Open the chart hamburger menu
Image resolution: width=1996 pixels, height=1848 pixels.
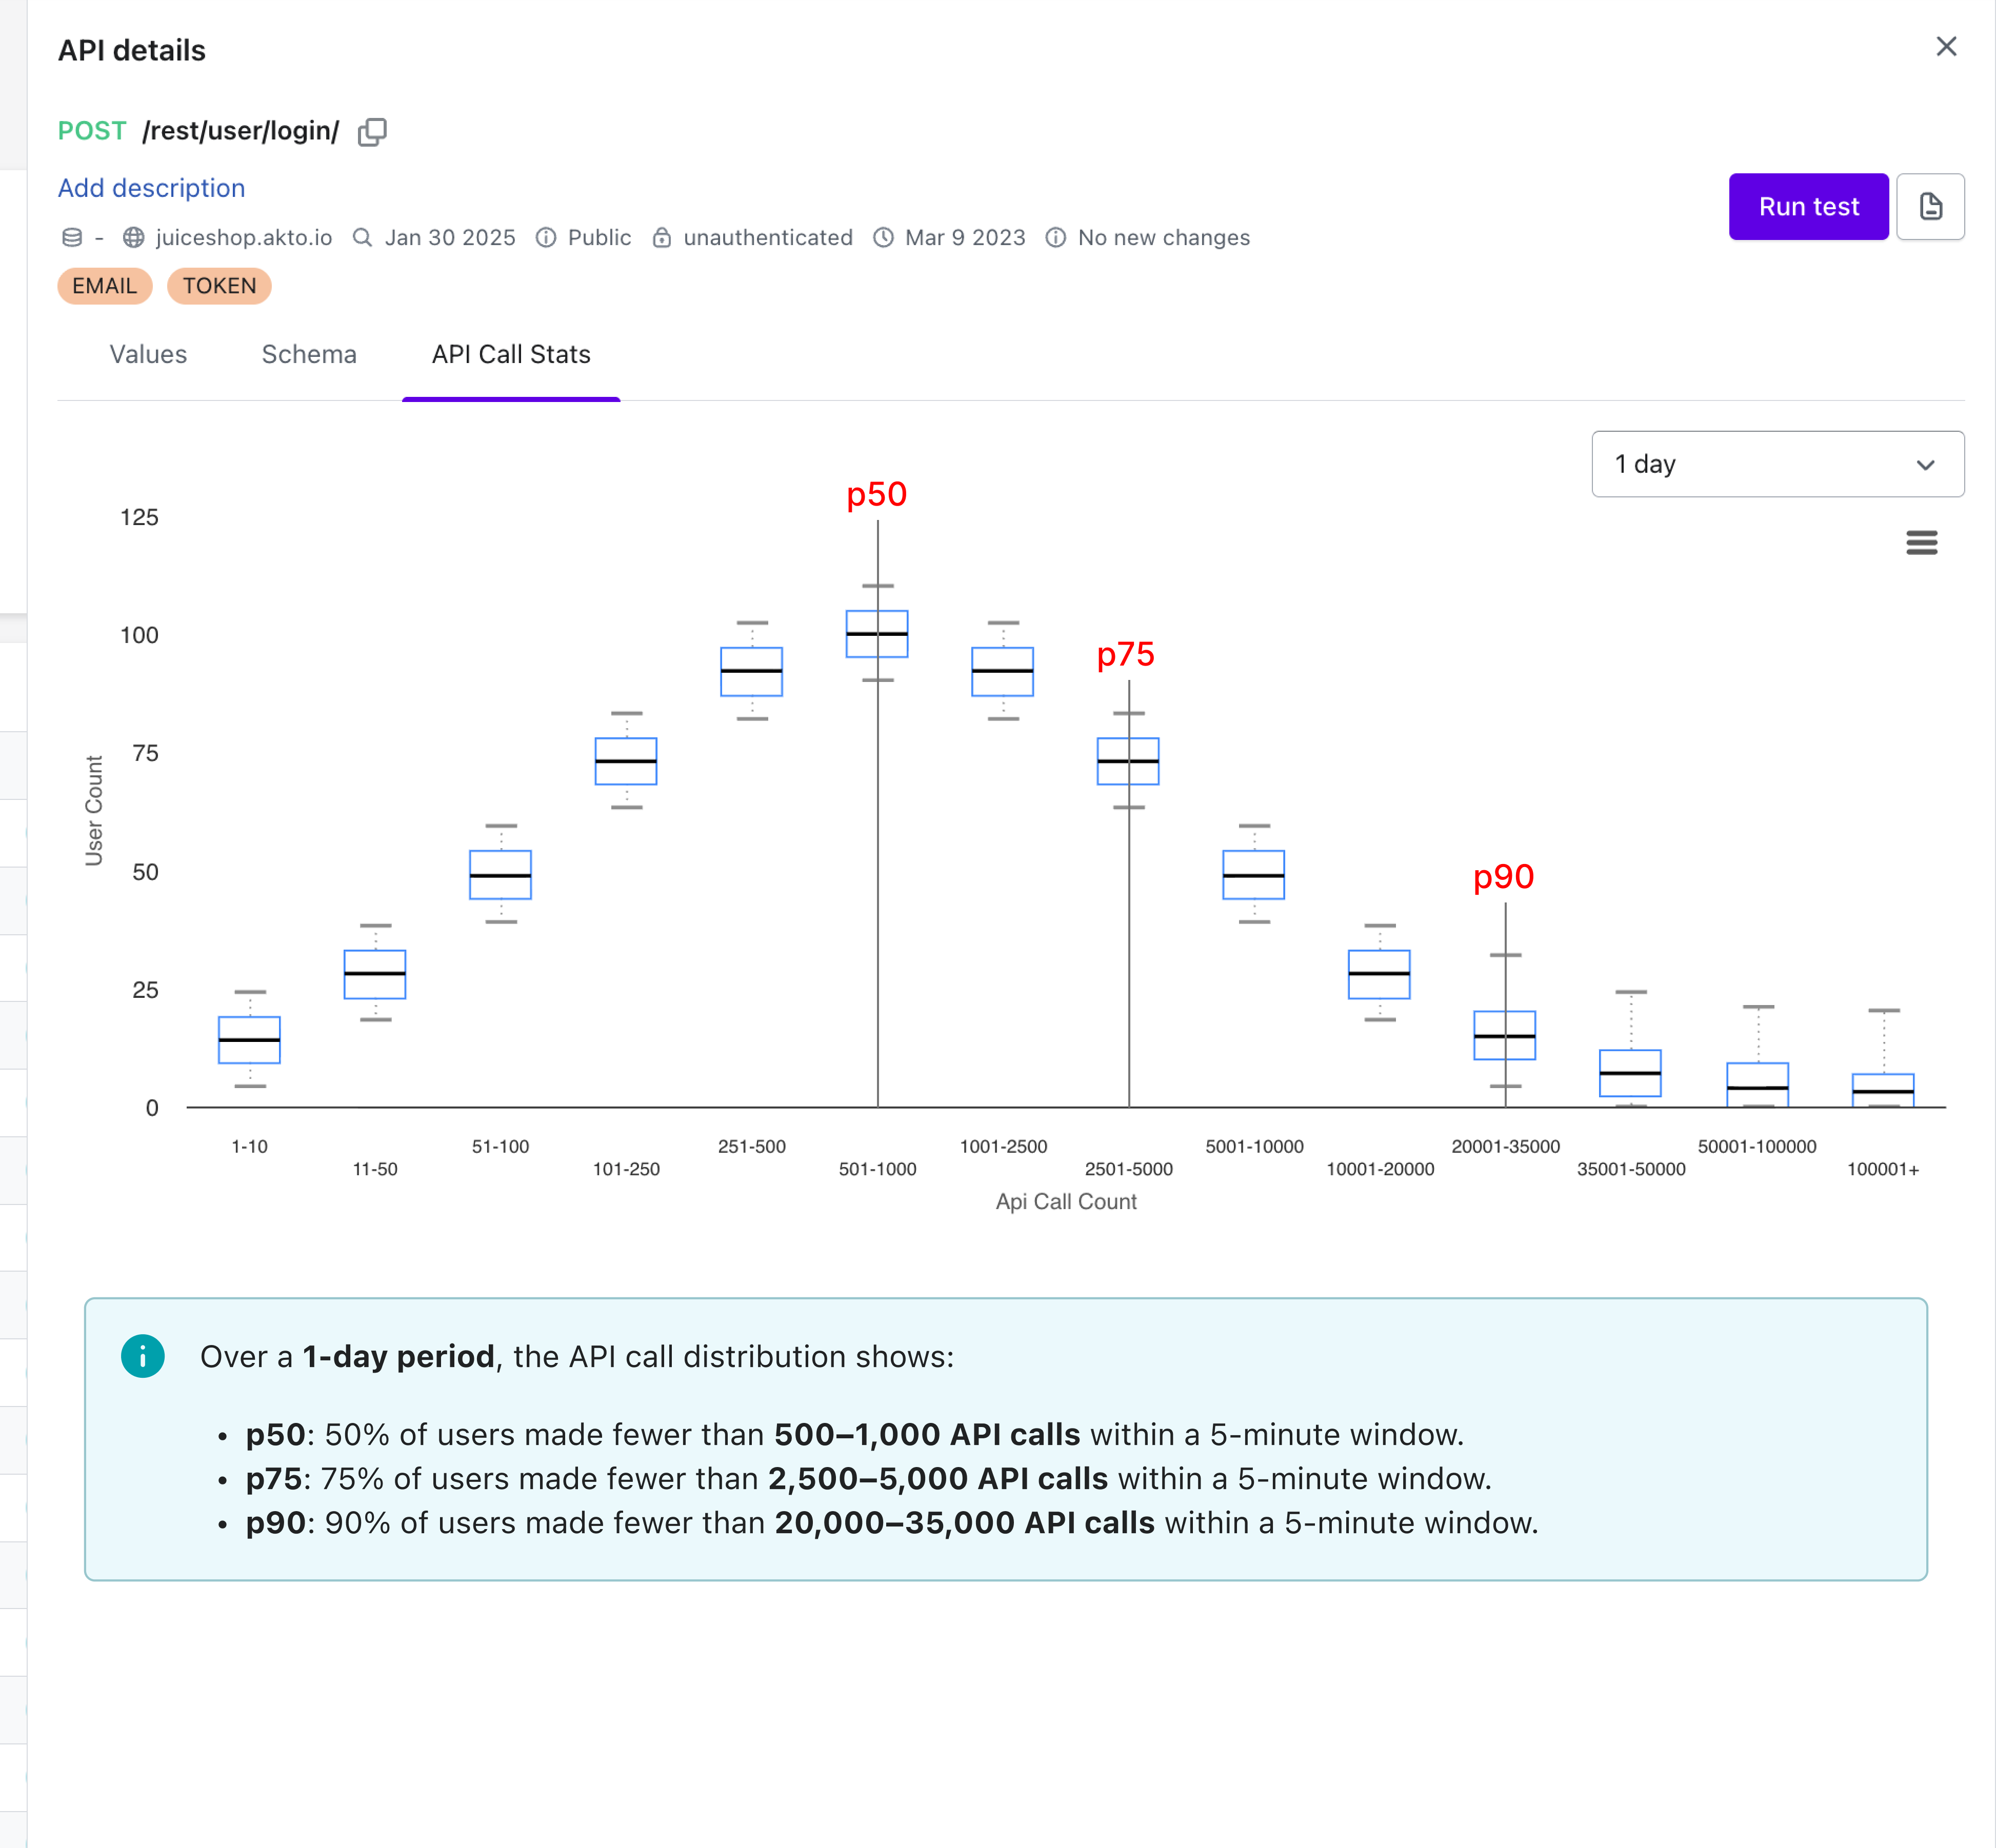1921,543
